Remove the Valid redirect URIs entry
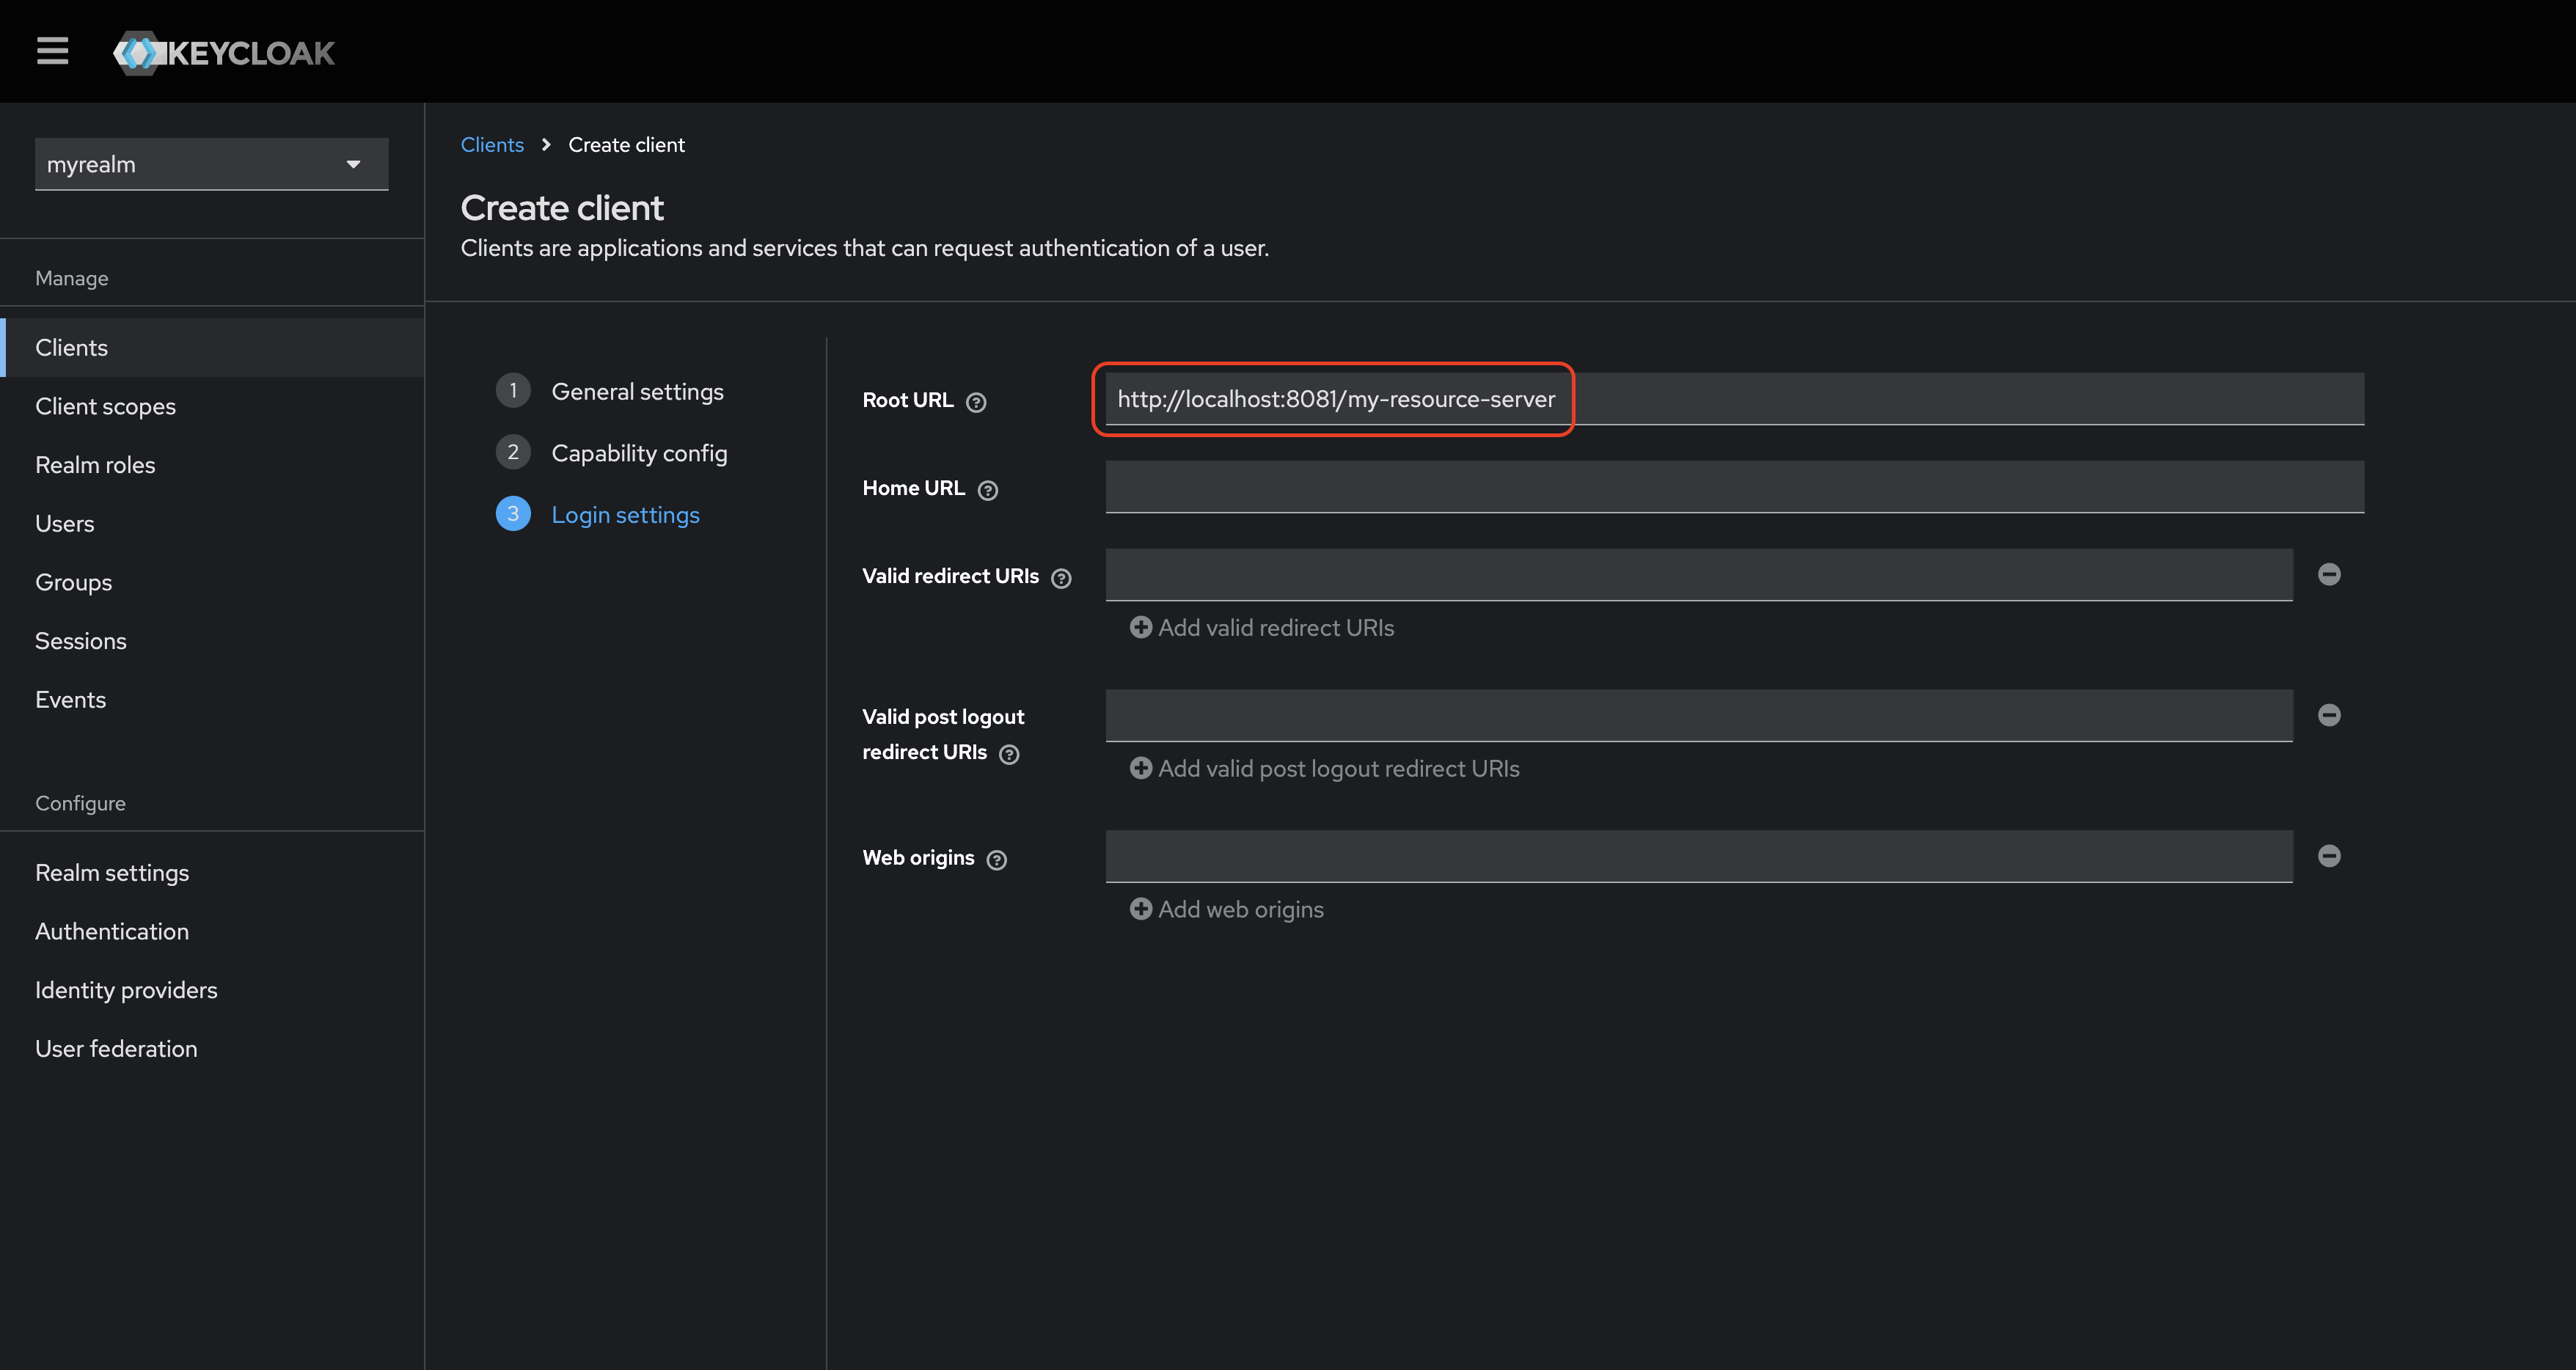The height and width of the screenshot is (1370, 2576). click(x=2329, y=574)
